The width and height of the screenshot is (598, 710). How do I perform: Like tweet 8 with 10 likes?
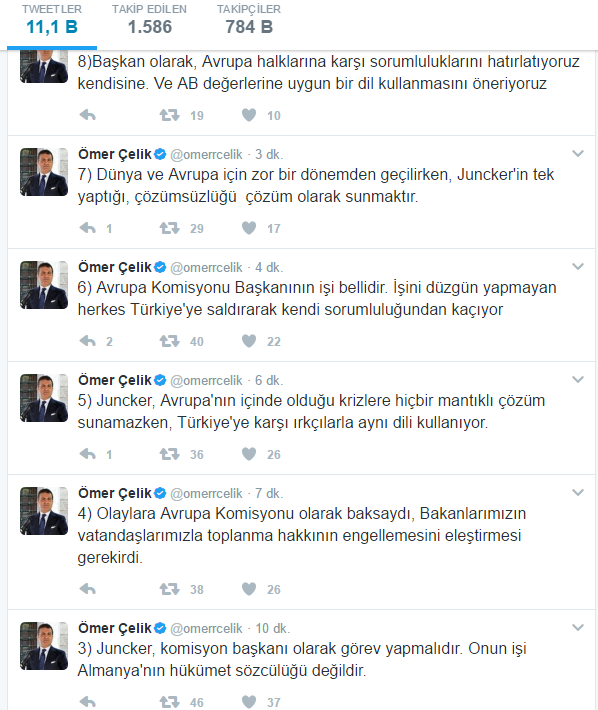pyautogui.click(x=249, y=115)
